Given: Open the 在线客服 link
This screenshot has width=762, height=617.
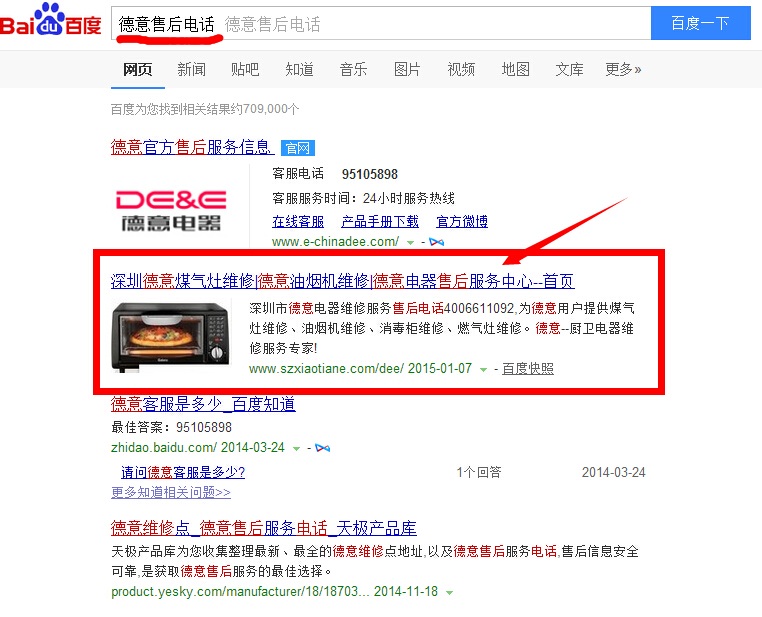Looking at the screenshot, I should pos(298,222).
